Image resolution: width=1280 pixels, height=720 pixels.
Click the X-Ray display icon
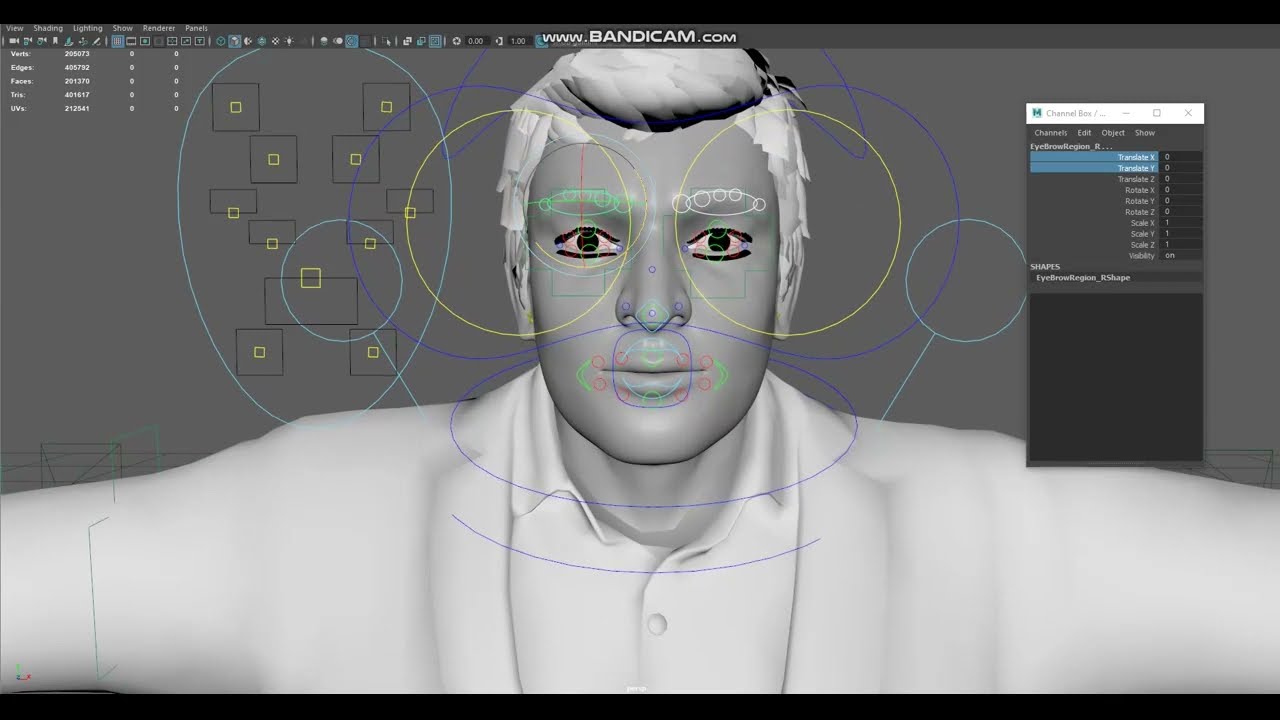(407, 41)
